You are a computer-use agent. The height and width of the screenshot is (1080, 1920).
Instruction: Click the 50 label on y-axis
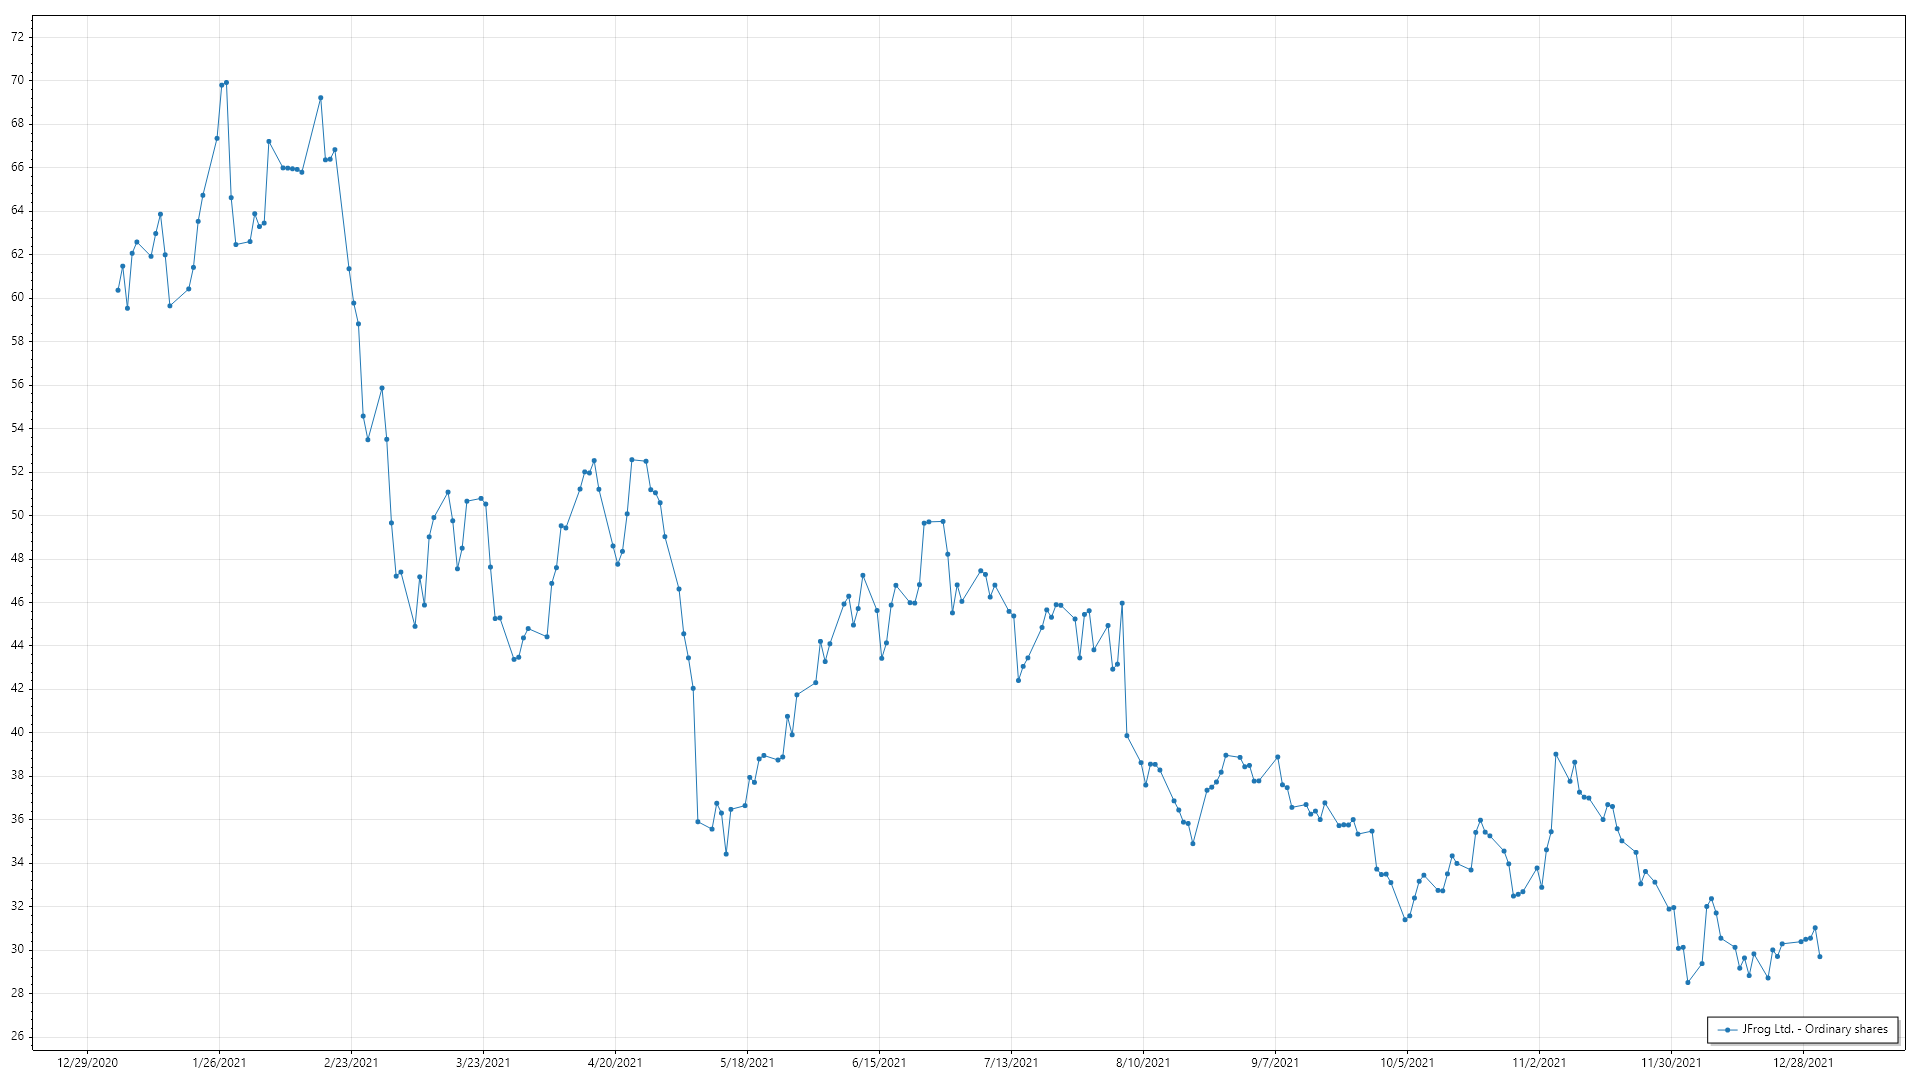[17, 515]
